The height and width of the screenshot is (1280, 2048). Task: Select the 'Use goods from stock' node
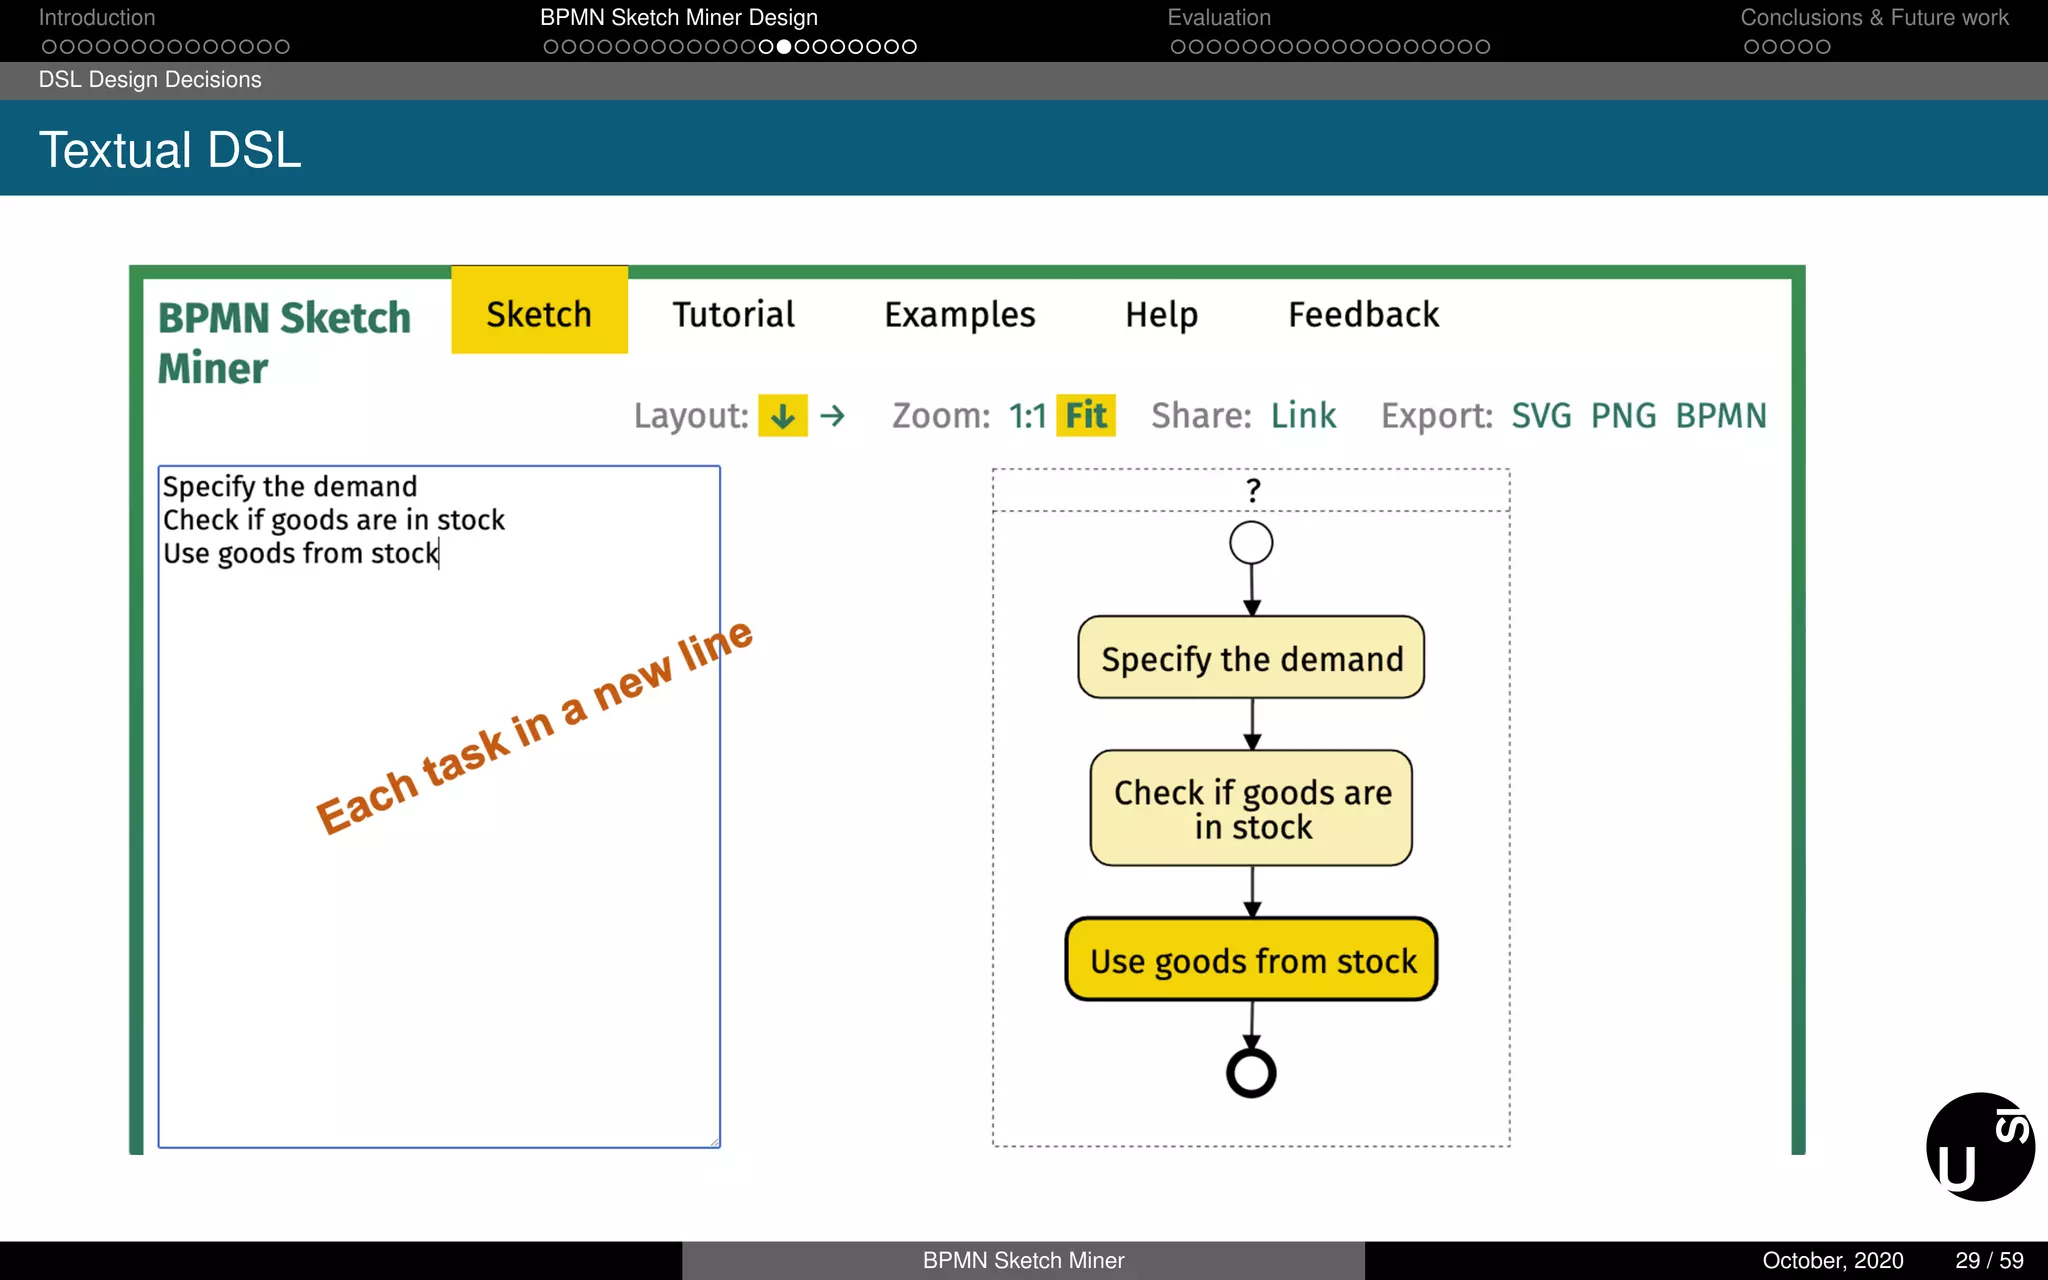1251,959
